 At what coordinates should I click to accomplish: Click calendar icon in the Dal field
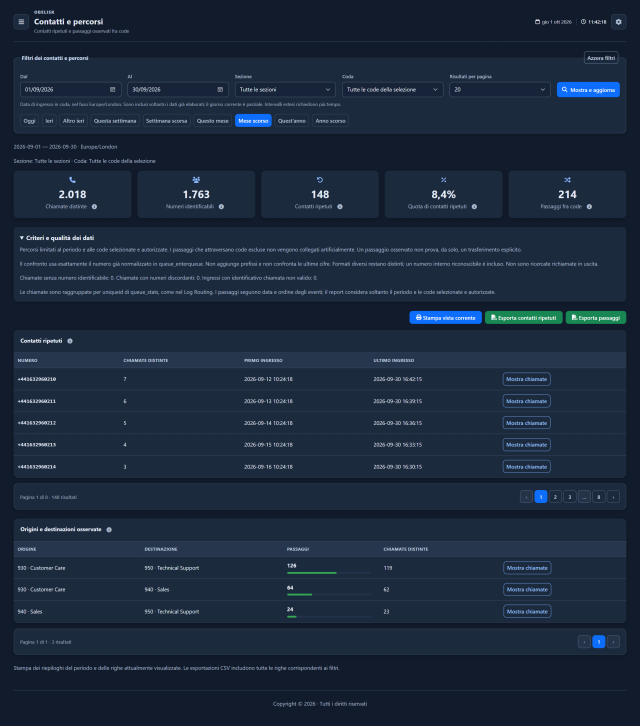coord(113,89)
